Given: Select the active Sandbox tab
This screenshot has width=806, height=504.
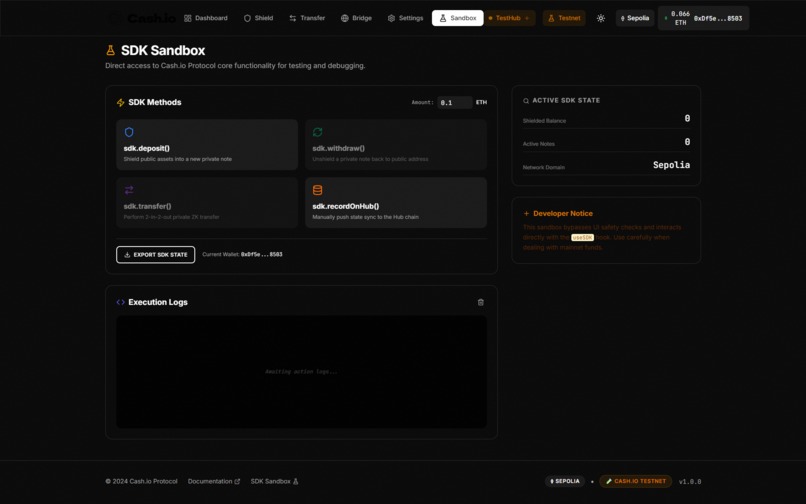Looking at the screenshot, I should pos(457,18).
